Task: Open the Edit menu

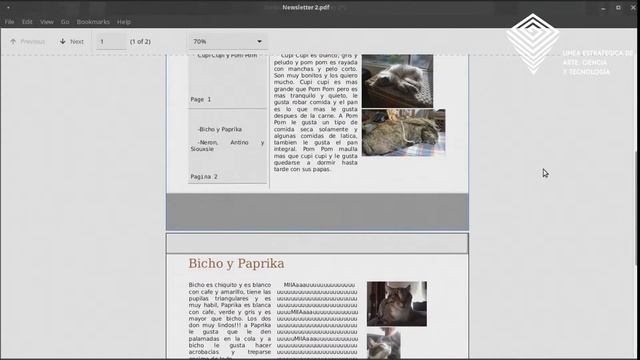Action: [27, 22]
